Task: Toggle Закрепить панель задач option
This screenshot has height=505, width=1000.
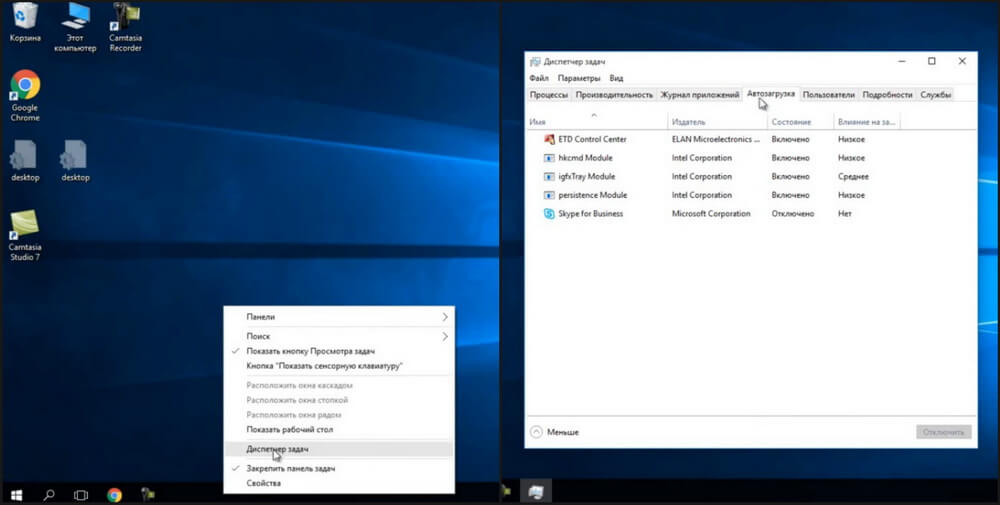Action: point(339,468)
